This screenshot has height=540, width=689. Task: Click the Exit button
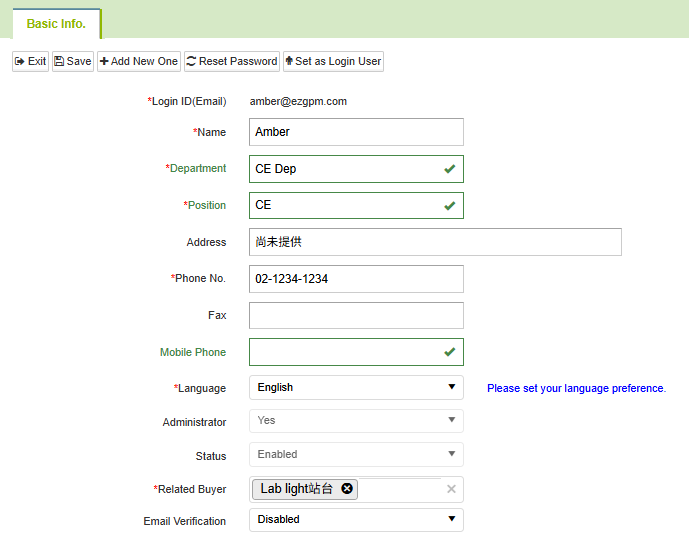click(x=30, y=61)
